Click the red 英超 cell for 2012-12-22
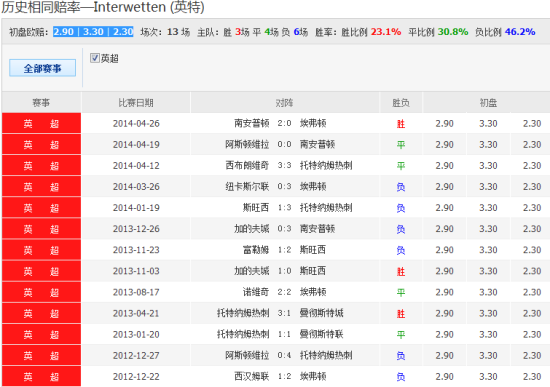 [x=41, y=376]
